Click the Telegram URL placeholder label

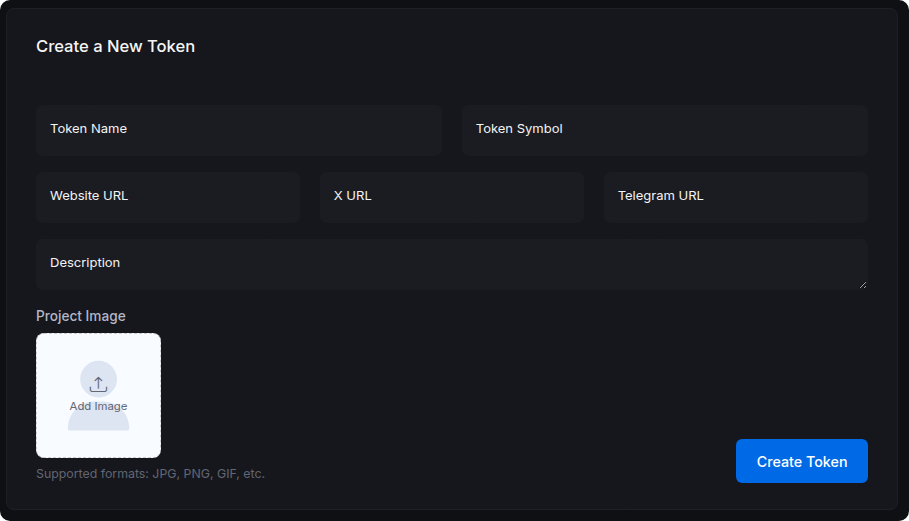[660, 196]
